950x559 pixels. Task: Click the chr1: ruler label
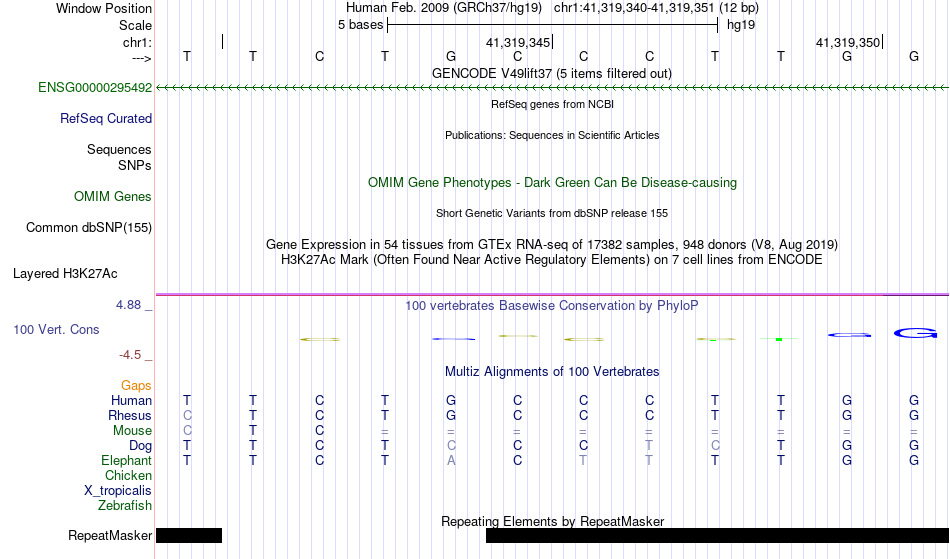click(137, 42)
